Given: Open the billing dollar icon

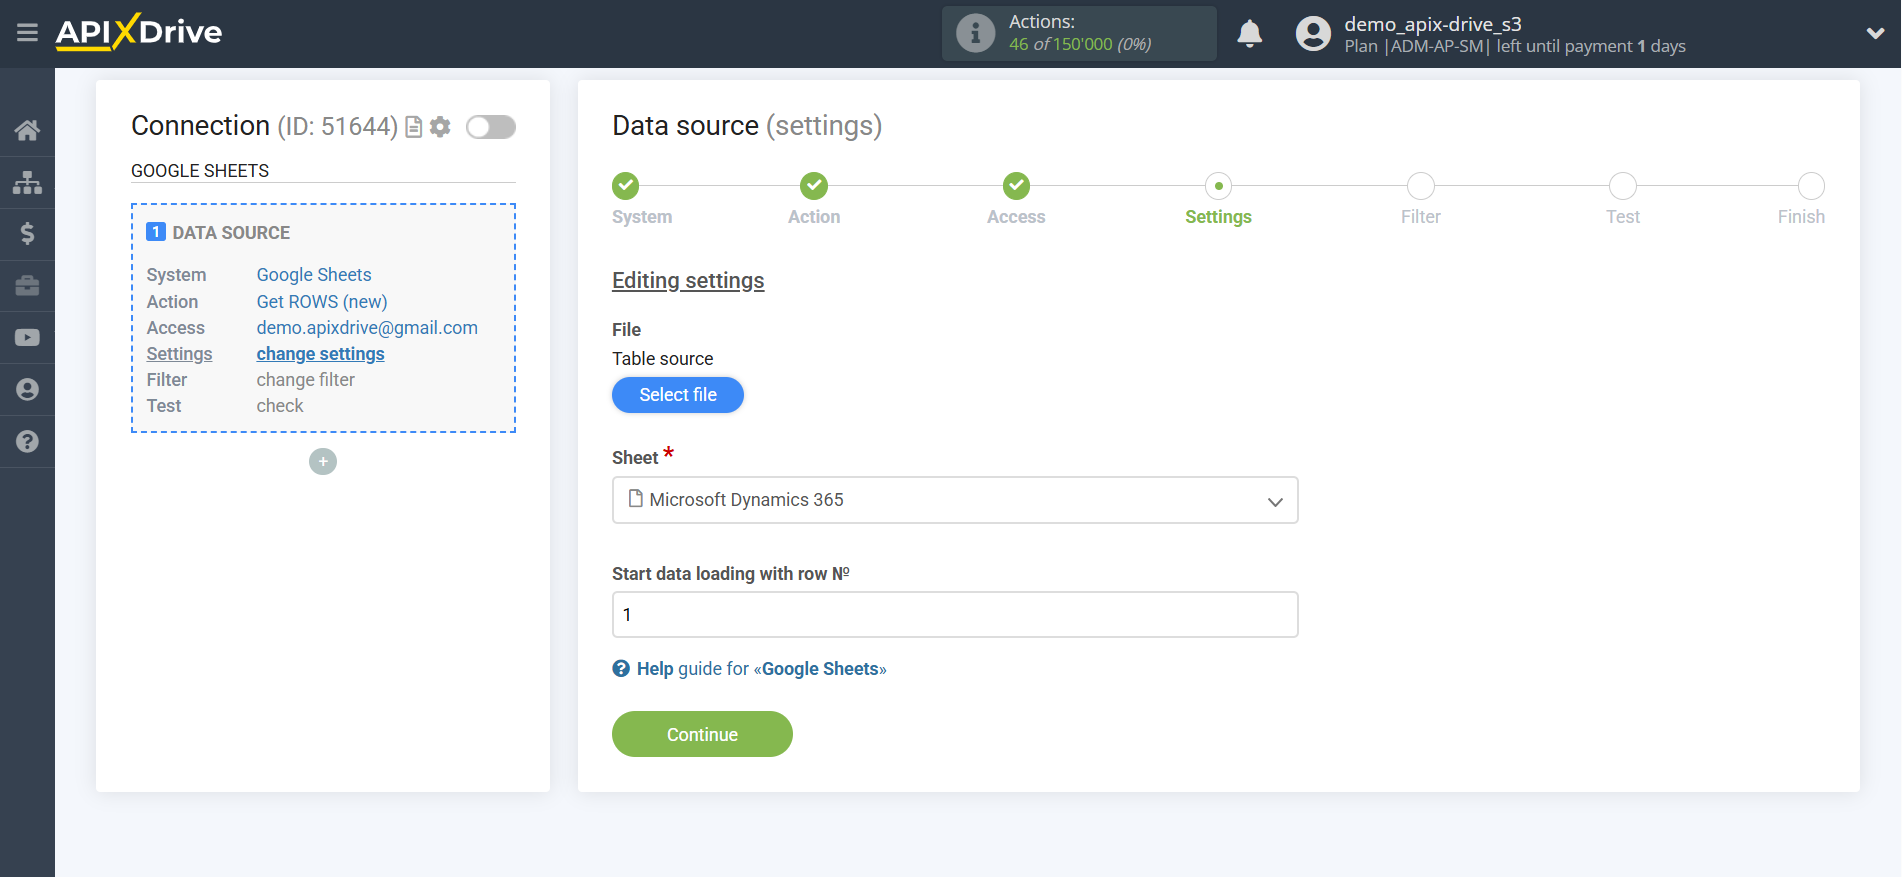Looking at the screenshot, I should (x=27, y=234).
